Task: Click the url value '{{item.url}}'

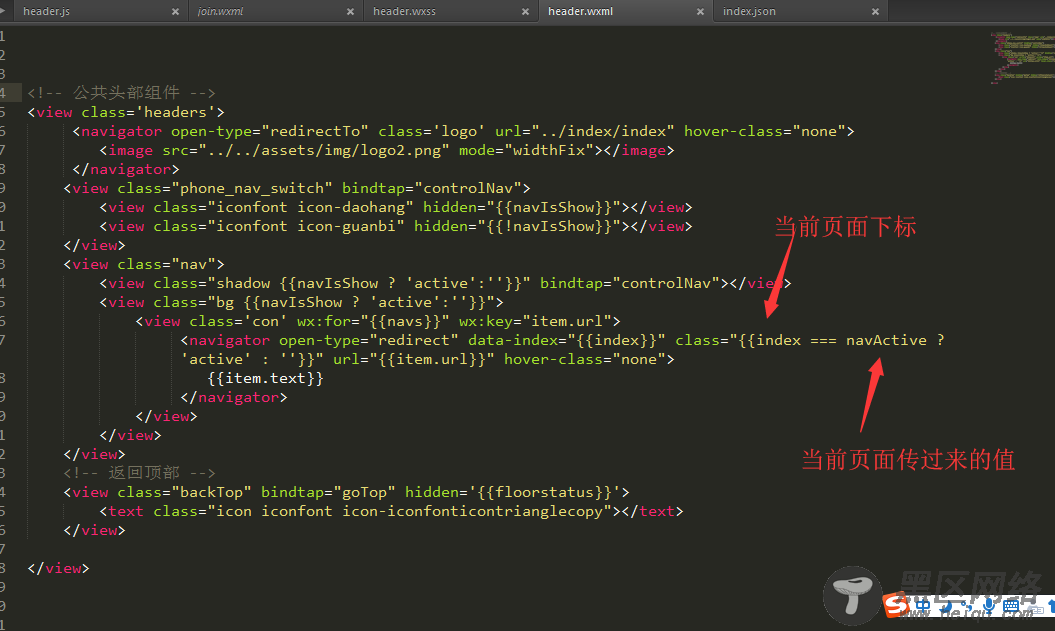Action: click(x=432, y=359)
